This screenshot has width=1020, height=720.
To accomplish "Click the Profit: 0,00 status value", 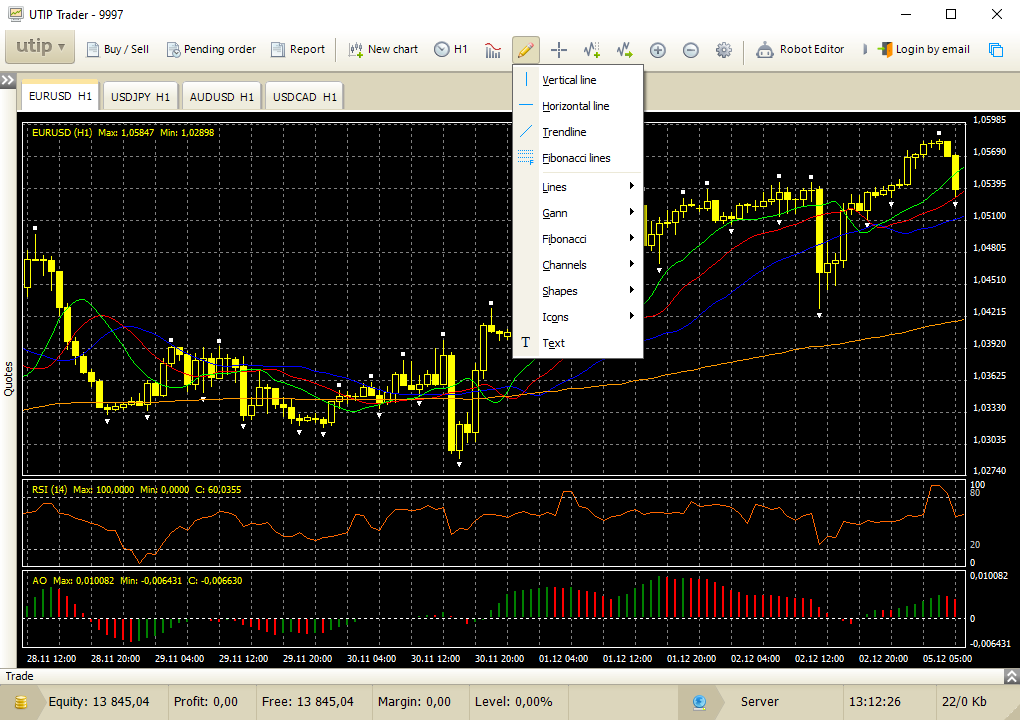I will click(x=206, y=702).
